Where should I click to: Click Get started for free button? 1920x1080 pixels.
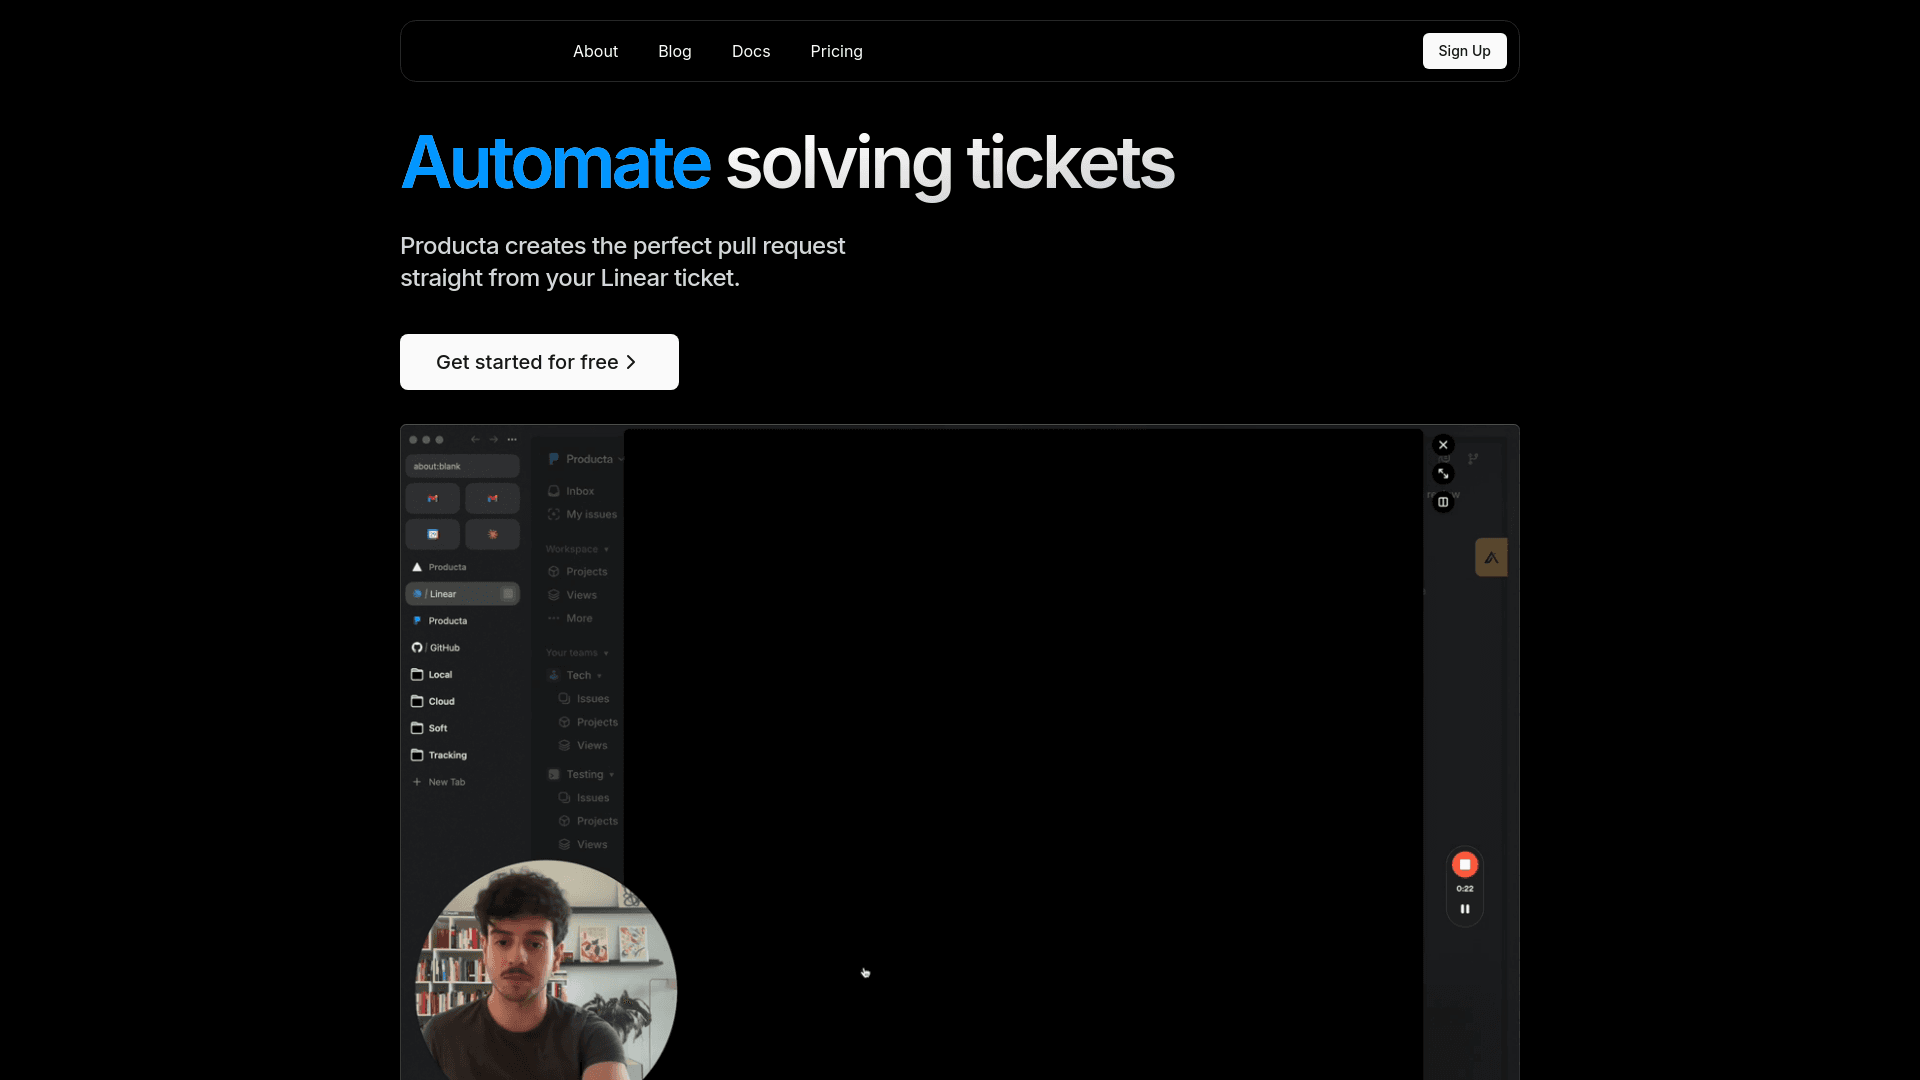tap(539, 362)
